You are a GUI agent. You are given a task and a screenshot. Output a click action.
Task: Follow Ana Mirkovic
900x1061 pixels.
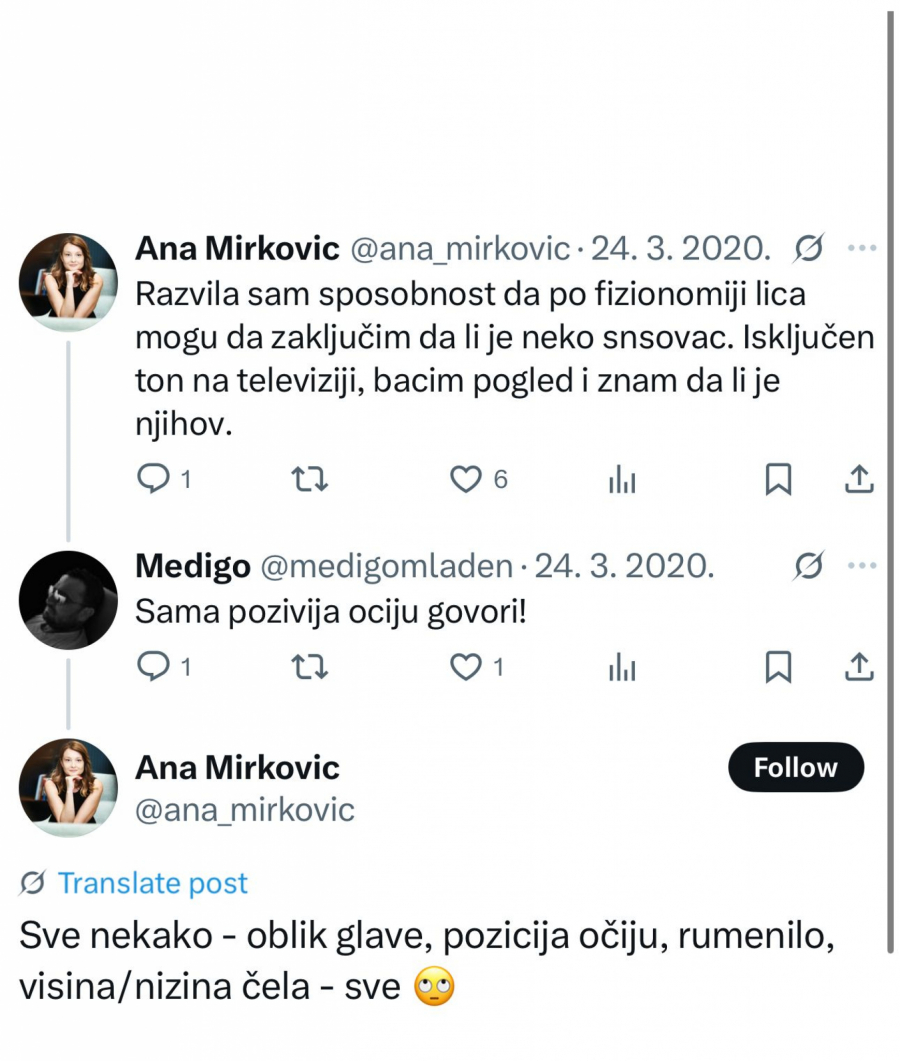pyautogui.click(x=795, y=767)
